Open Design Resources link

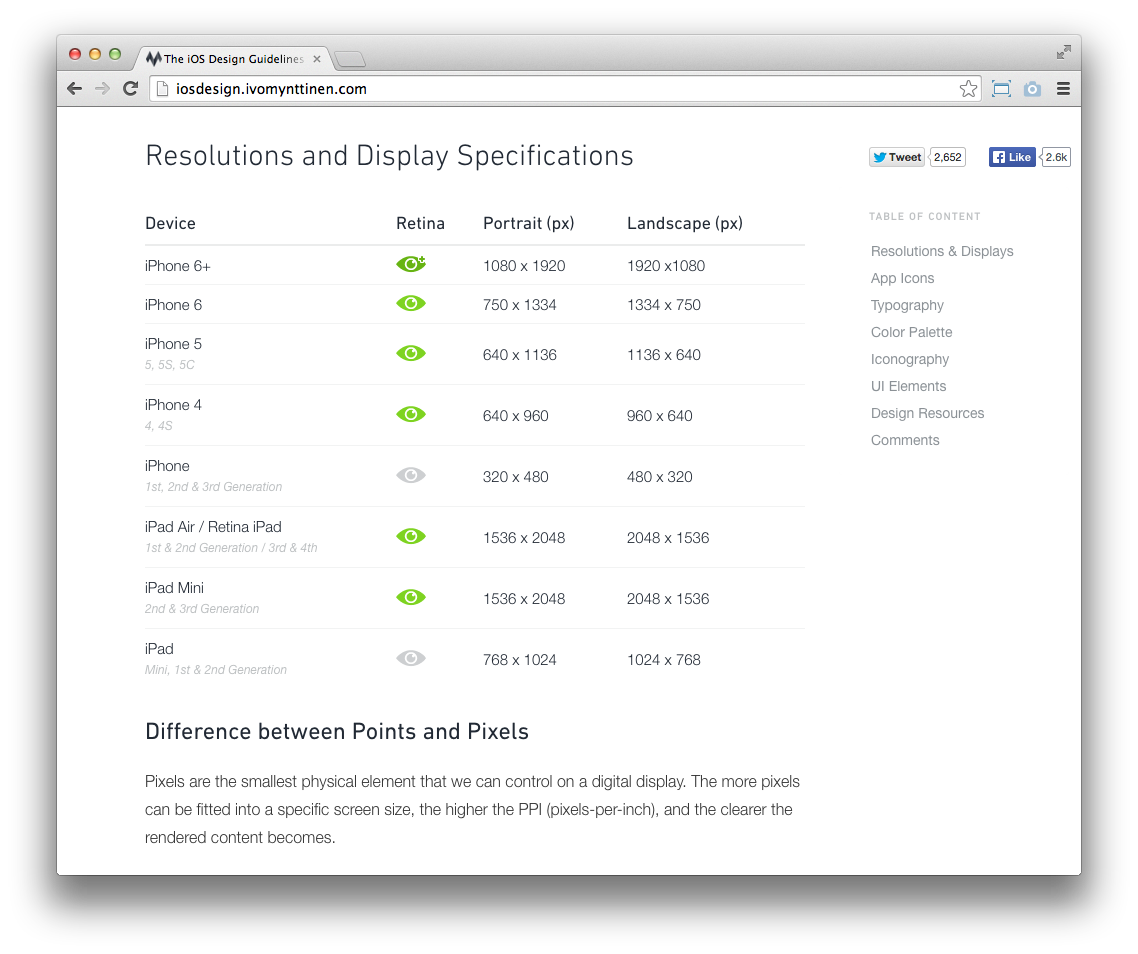click(x=928, y=412)
